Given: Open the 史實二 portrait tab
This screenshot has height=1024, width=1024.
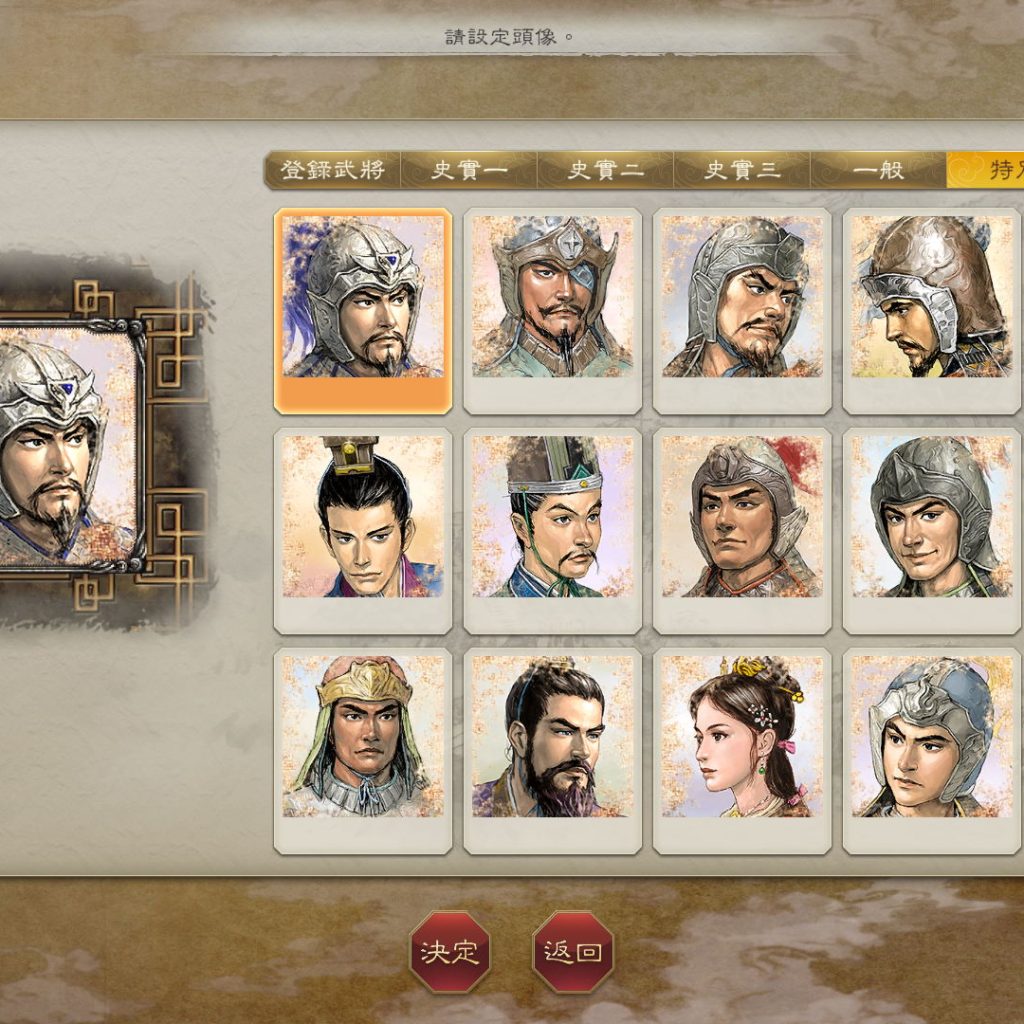Looking at the screenshot, I should pos(605,170).
